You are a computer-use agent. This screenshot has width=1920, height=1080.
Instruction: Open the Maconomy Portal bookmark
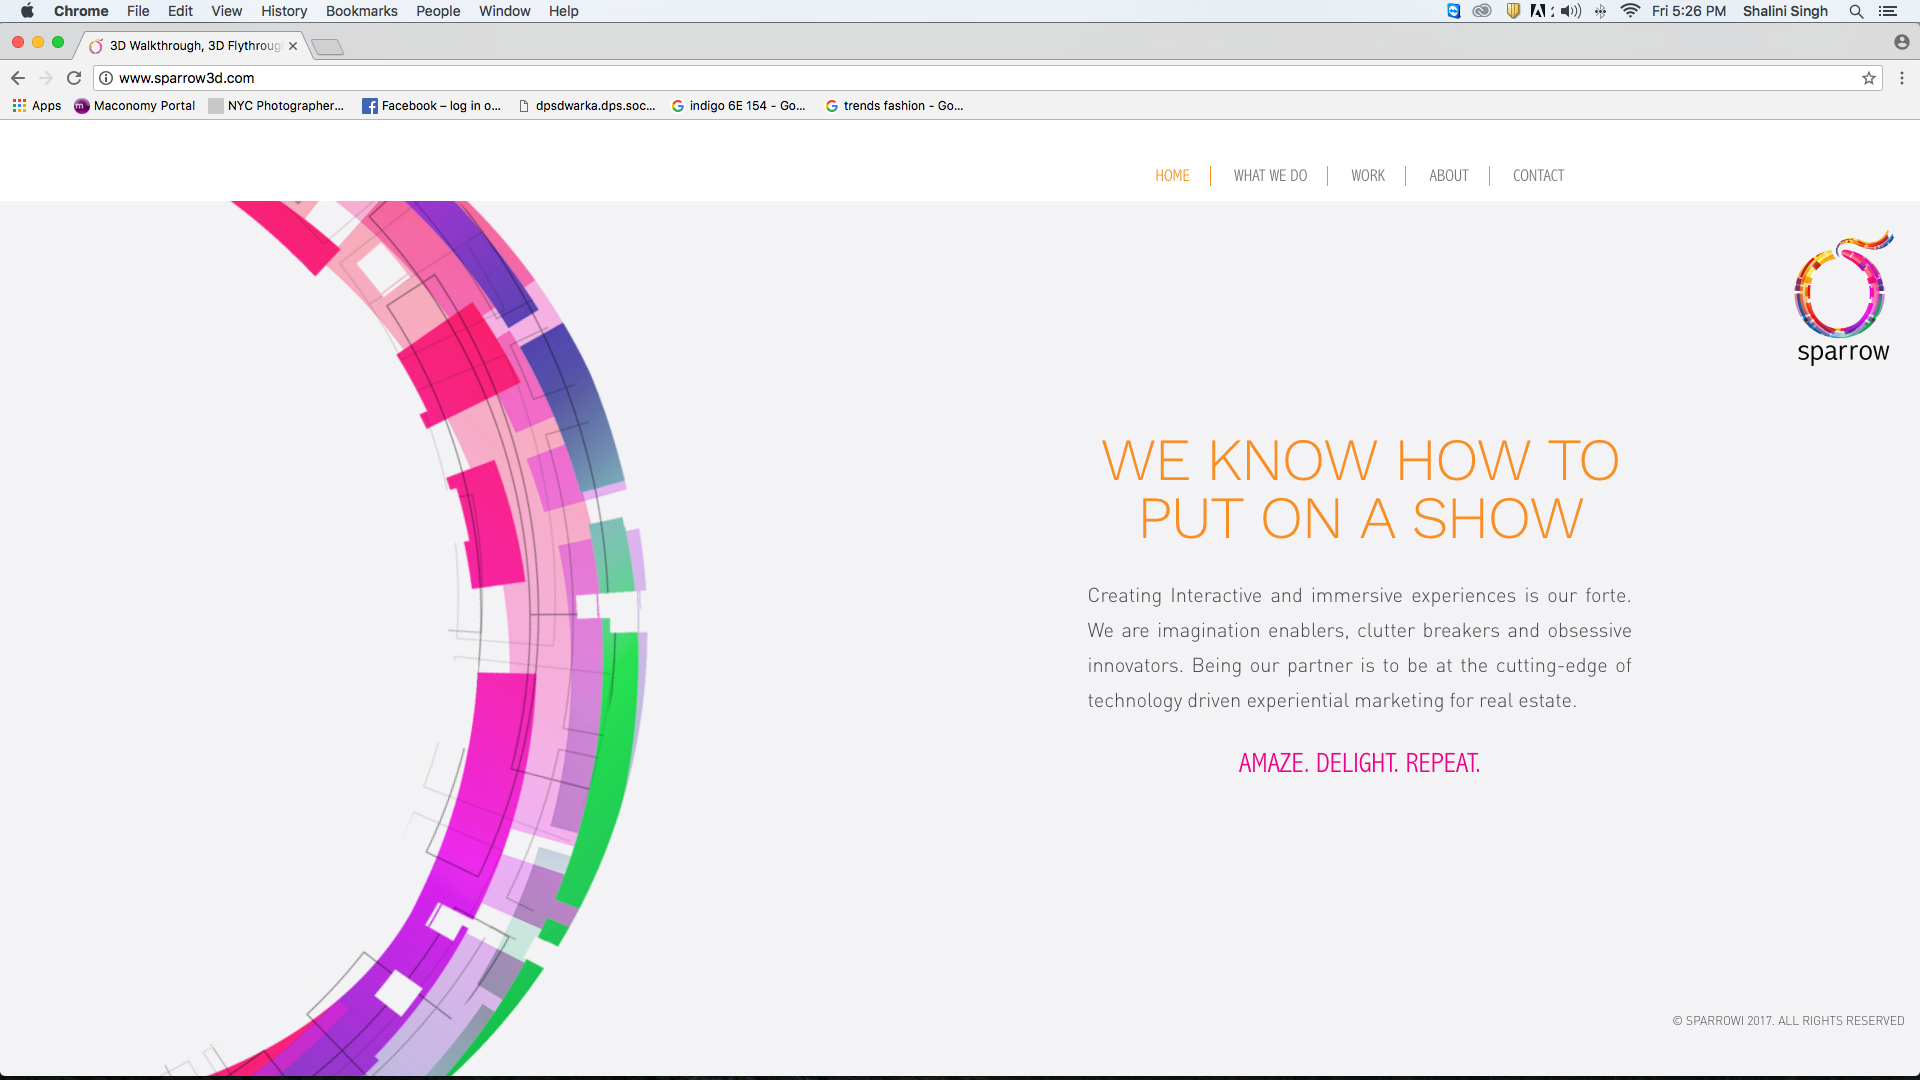tap(135, 106)
